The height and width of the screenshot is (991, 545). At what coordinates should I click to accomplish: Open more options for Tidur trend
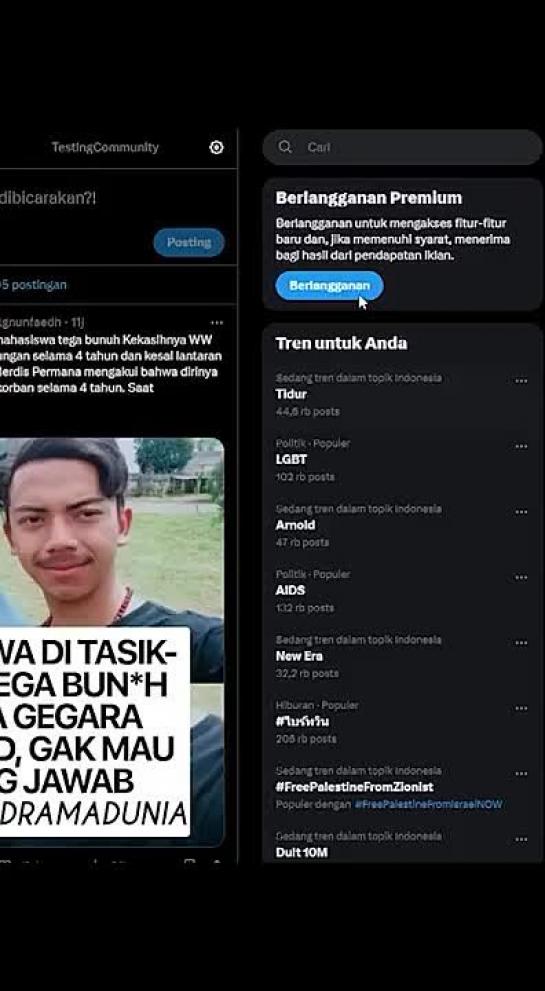521,380
